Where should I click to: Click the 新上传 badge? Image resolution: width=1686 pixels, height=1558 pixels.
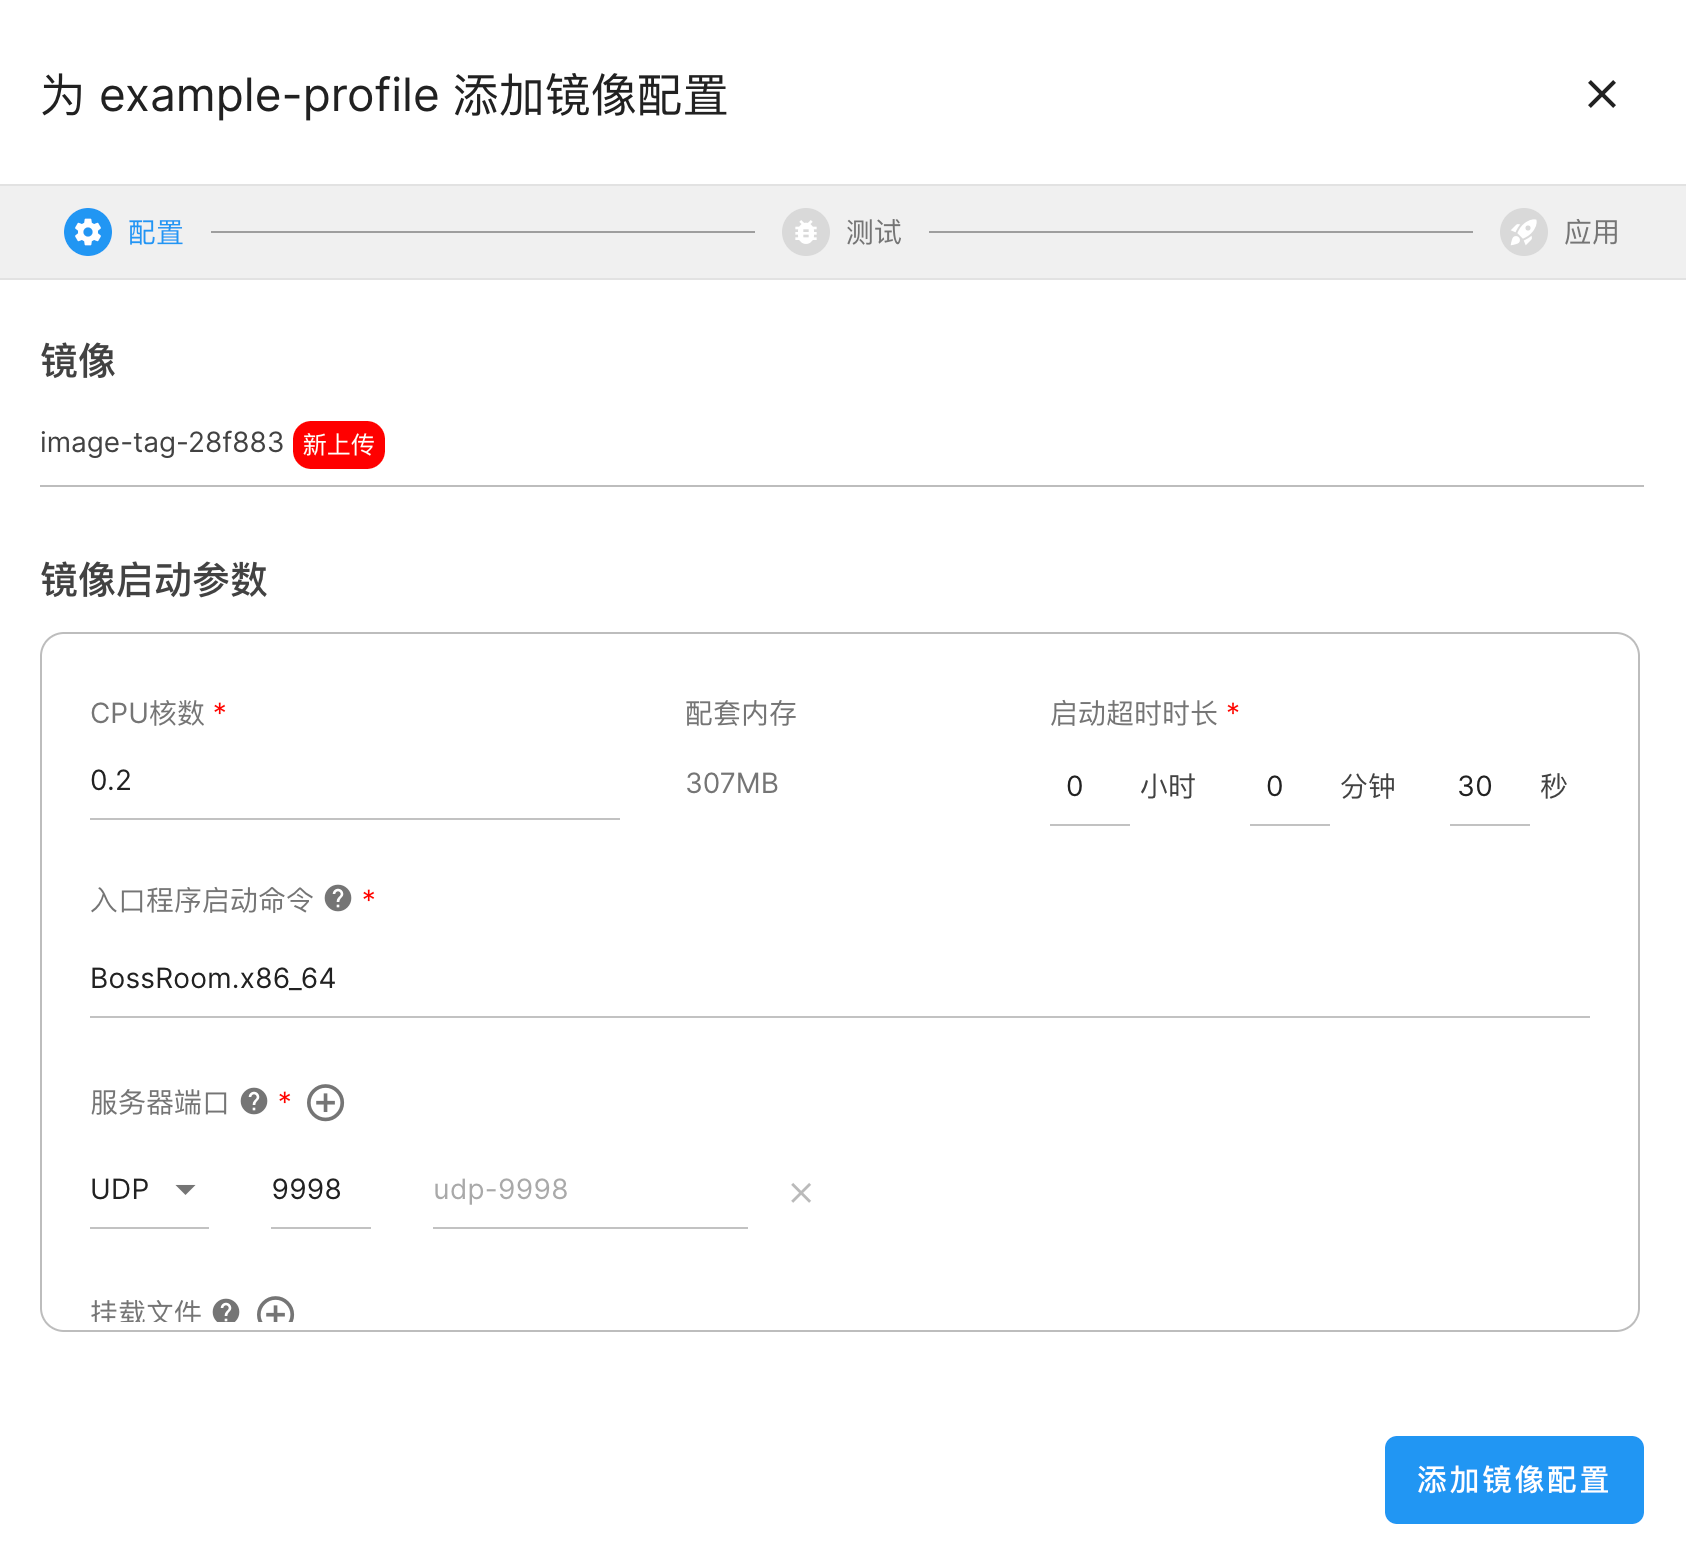click(338, 444)
